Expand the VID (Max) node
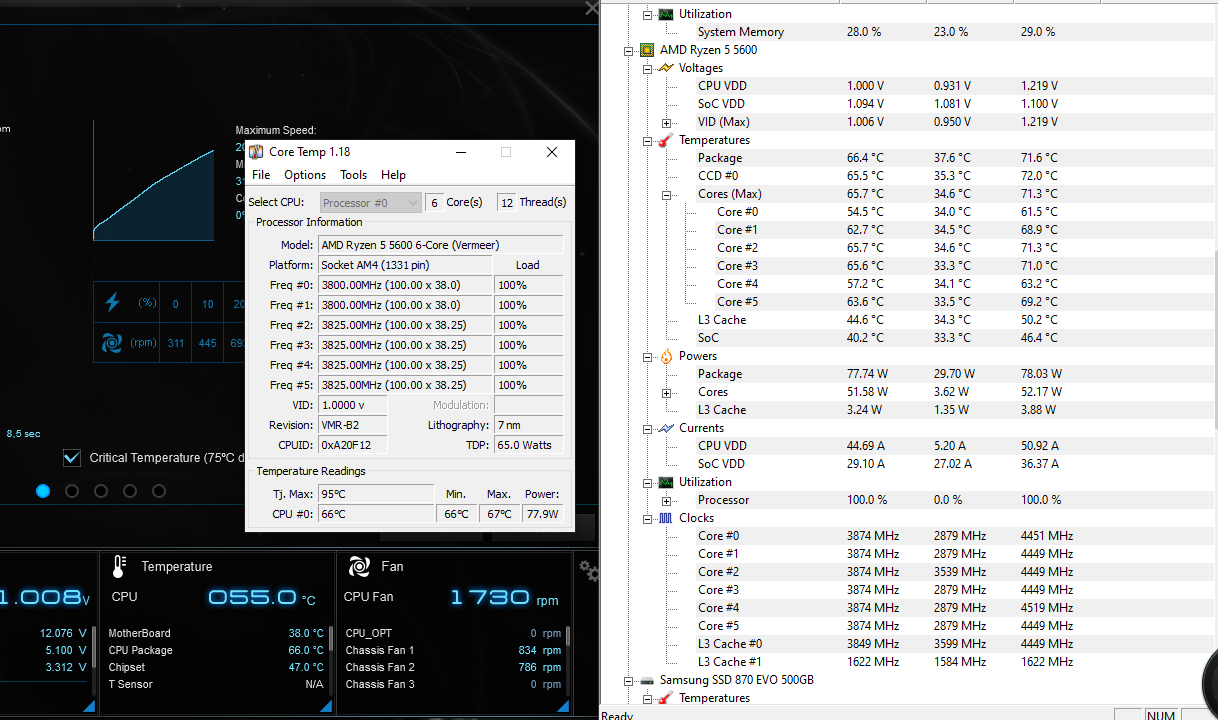This screenshot has width=1218, height=720. (667, 122)
